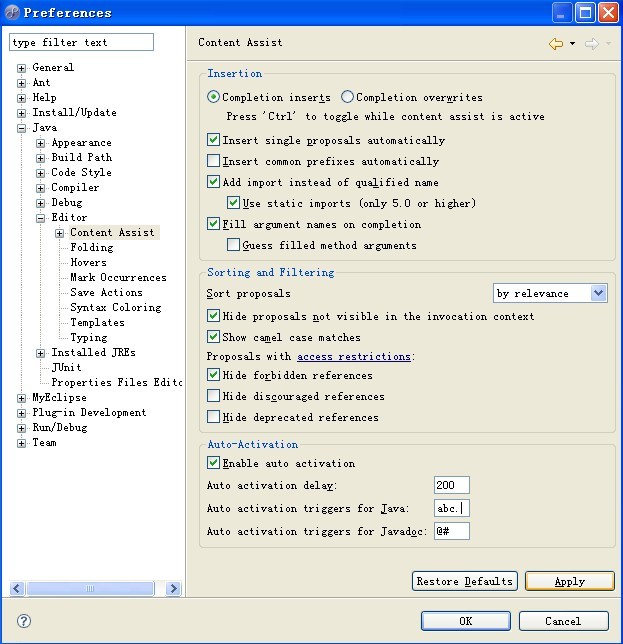Expand the Plug-in Development node
The width and height of the screenshot is (623, 644).
(21, 413)
